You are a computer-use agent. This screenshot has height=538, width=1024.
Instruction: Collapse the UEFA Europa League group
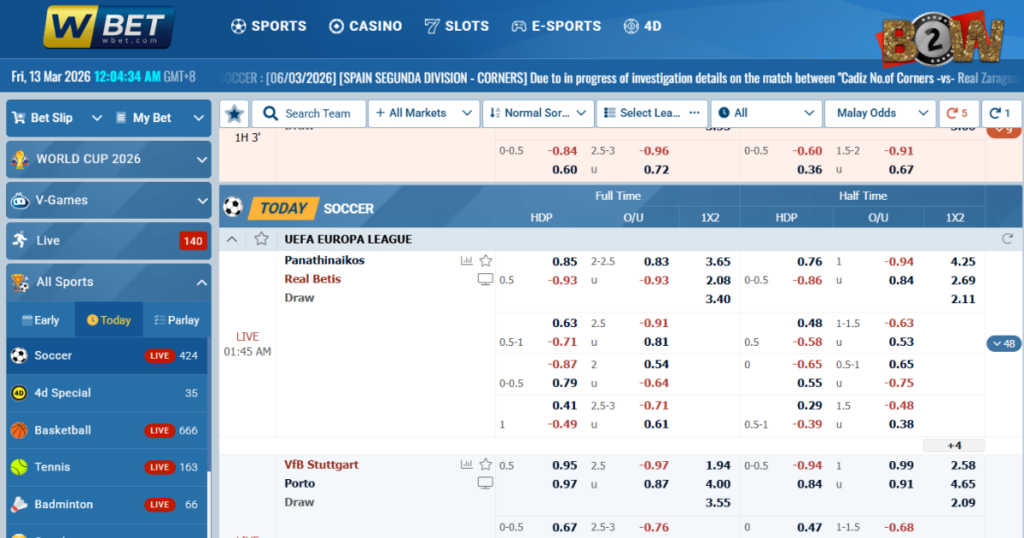[x=232, y=239]
